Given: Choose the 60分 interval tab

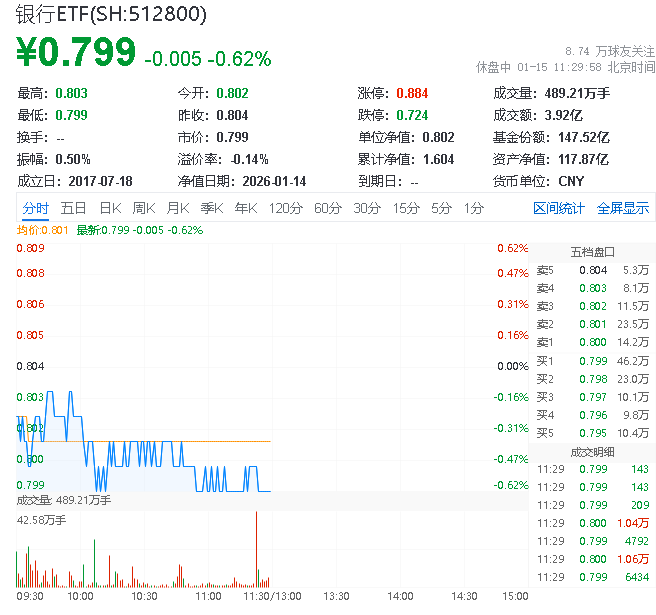Looking at the screenshot, I should click(x=327, y=208).
